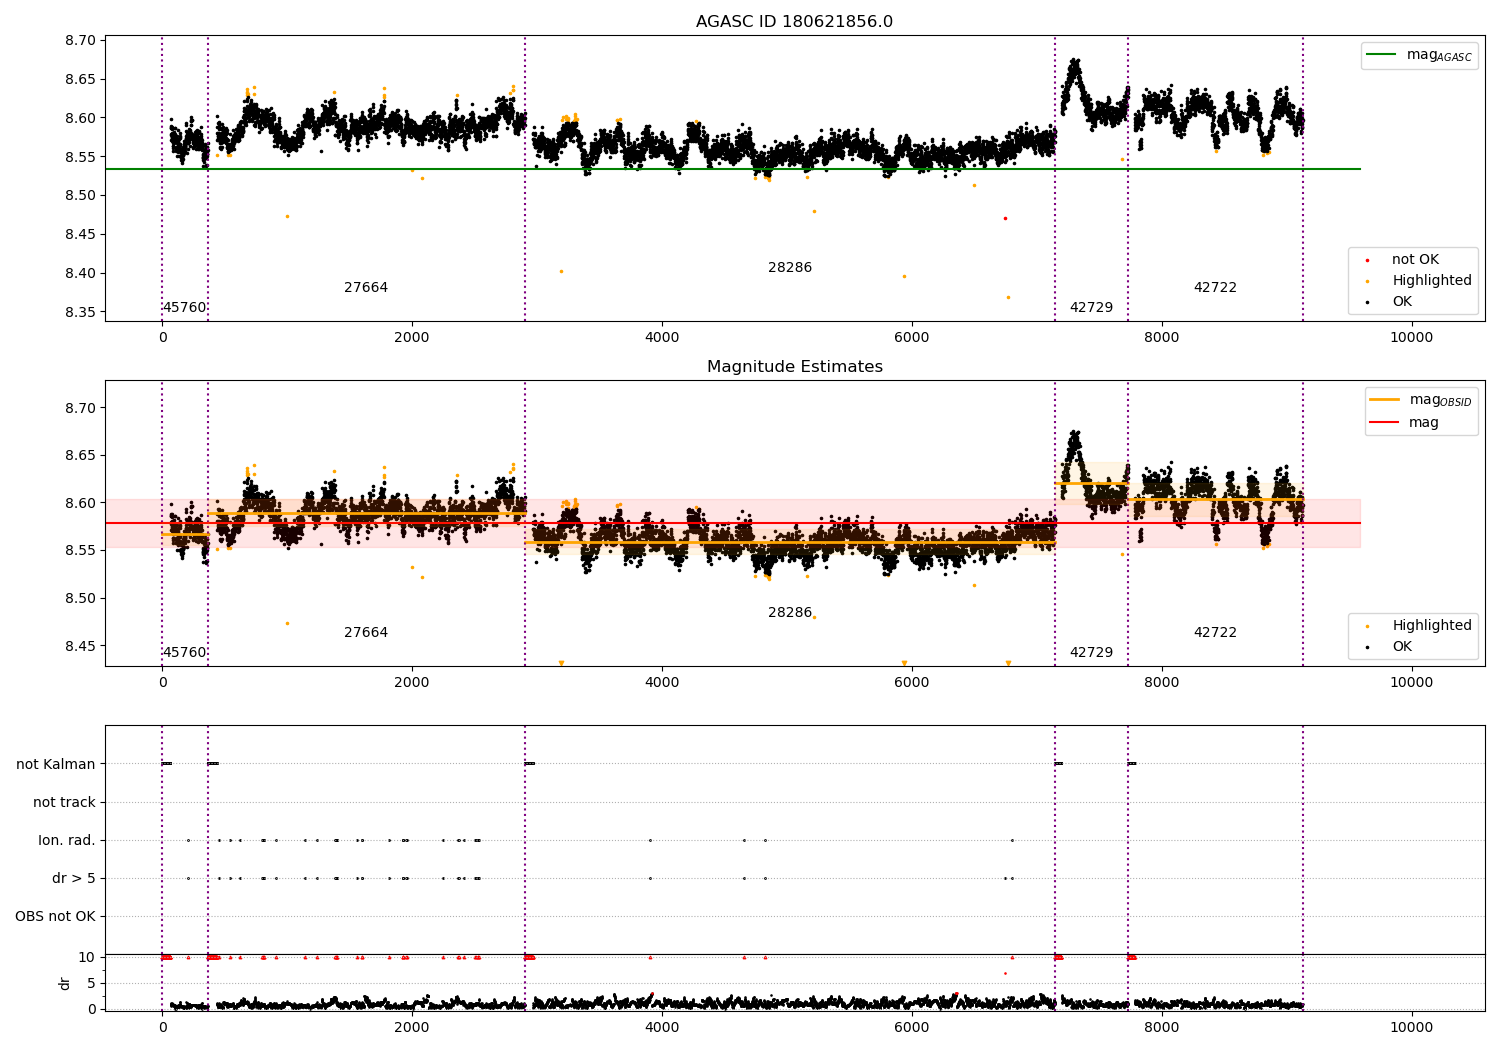The image size is (1500, 1050).
Task: Click the 'Magnitude Estimates' plot title
Action: pyautogui.click(x=794, y=367)
